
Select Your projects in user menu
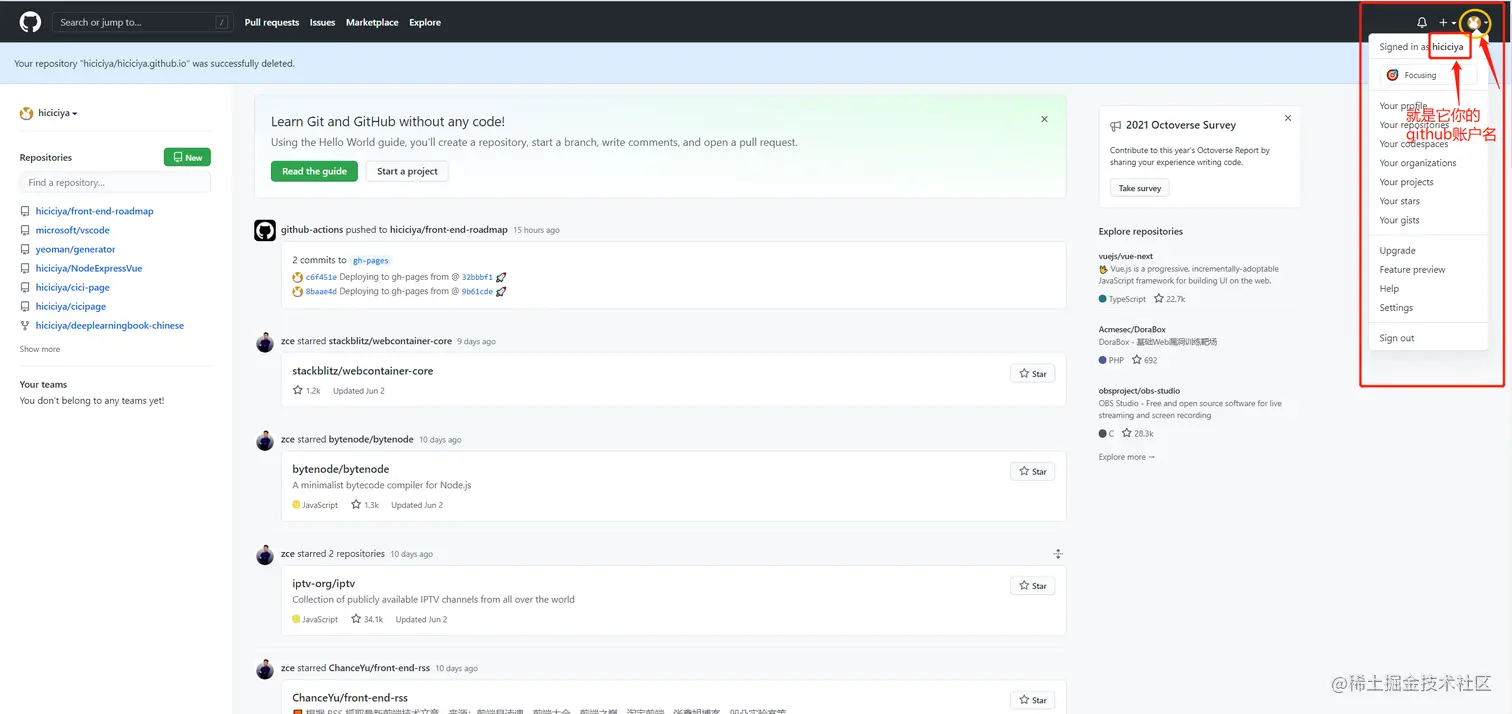1407,182
